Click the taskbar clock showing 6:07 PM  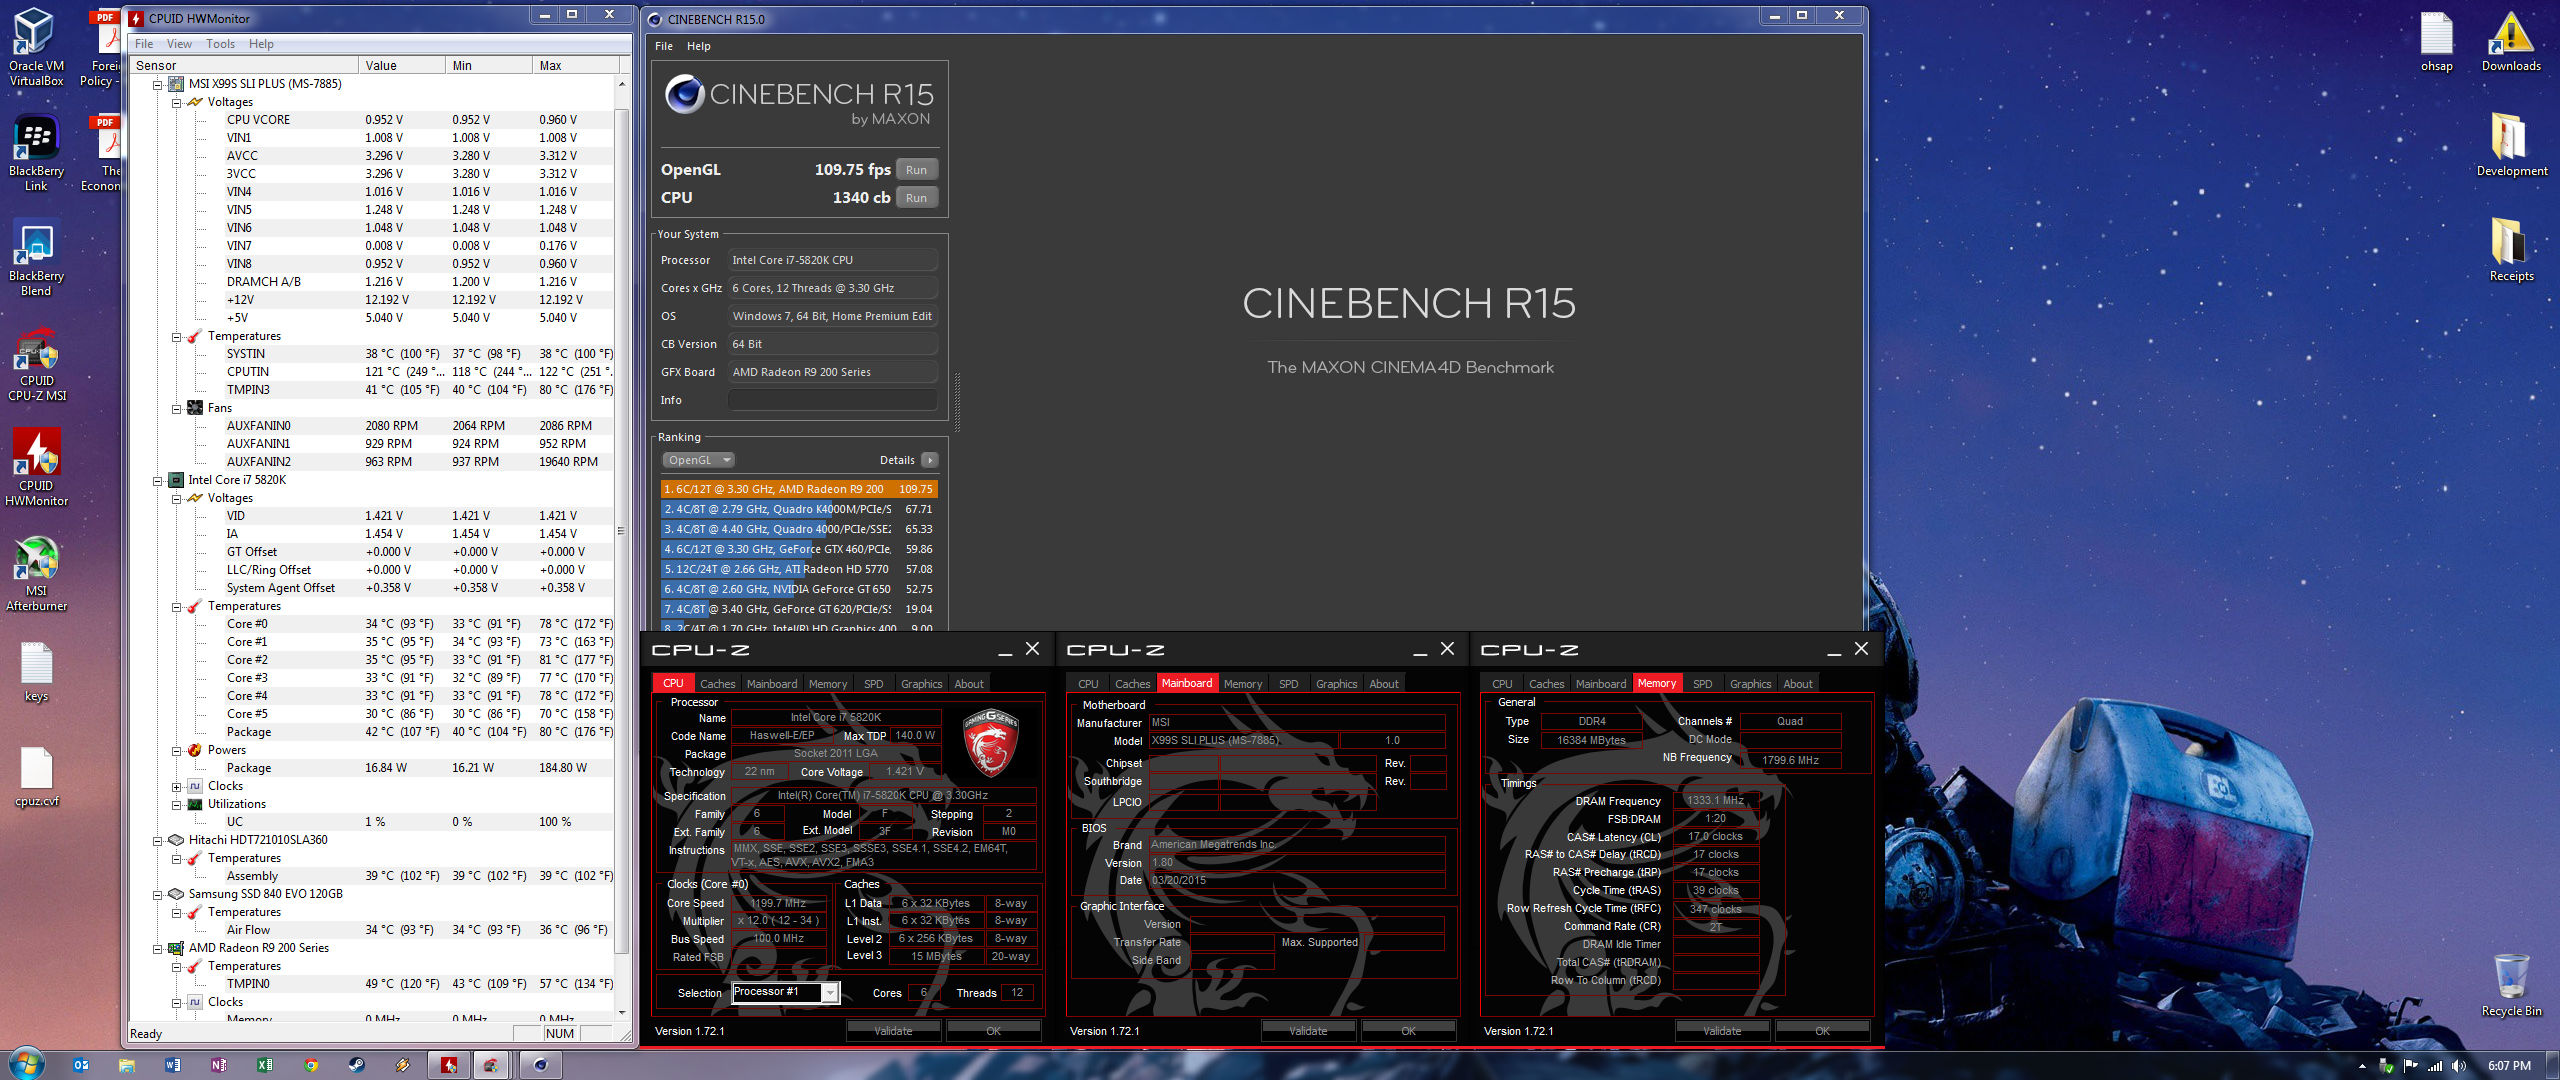pyautogui.click(x=2509, y=1066)
